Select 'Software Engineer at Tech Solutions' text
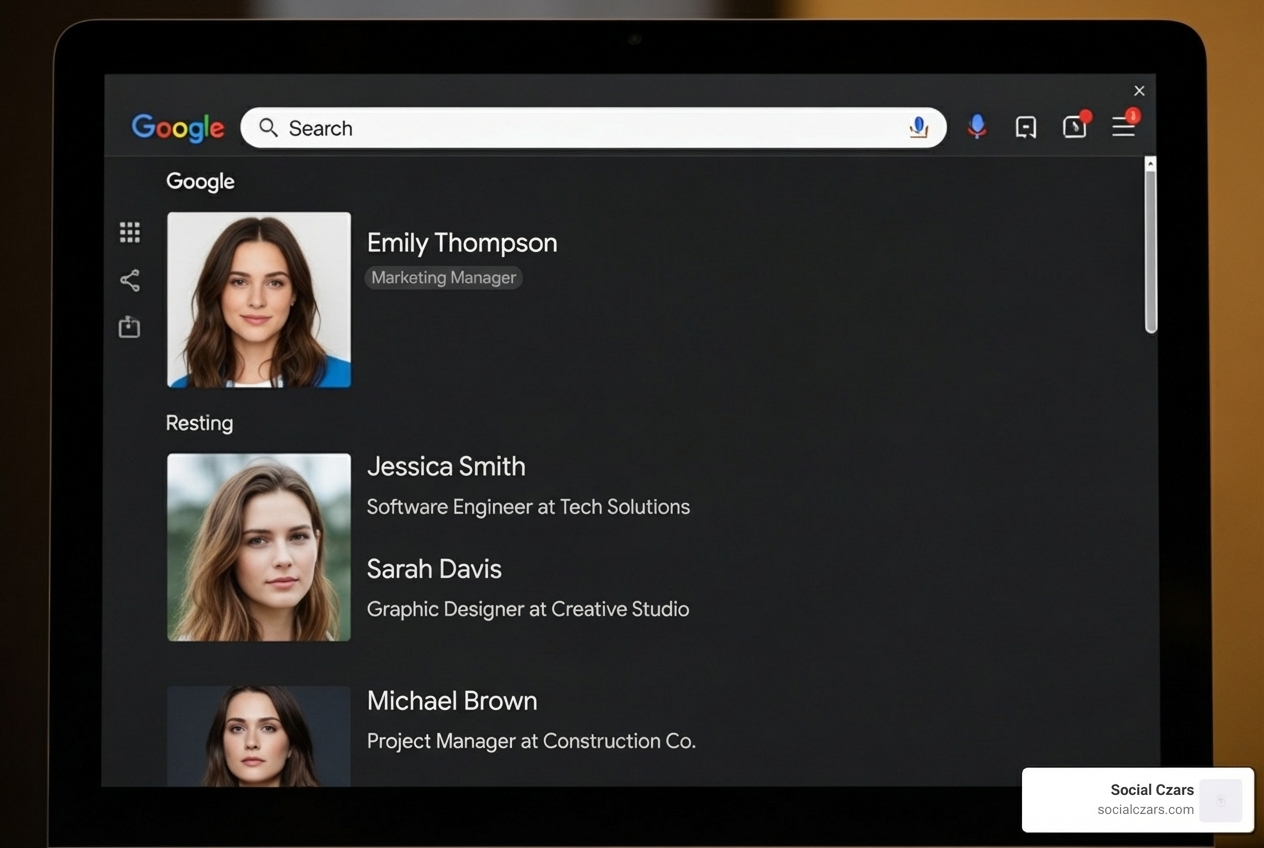The height and width of the screenshot is (848, 1264). (x=528, y=507)
